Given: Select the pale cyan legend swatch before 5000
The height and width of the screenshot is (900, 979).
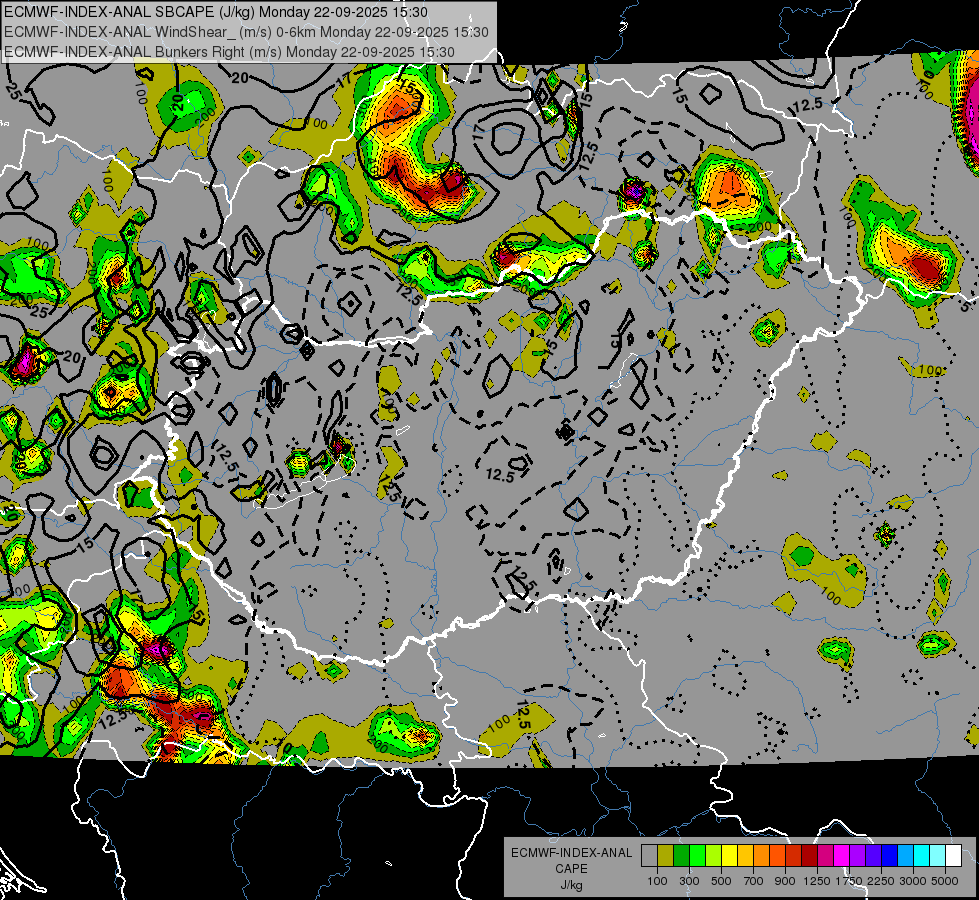Looking at the screenshot, I should (x=938, y=855).
